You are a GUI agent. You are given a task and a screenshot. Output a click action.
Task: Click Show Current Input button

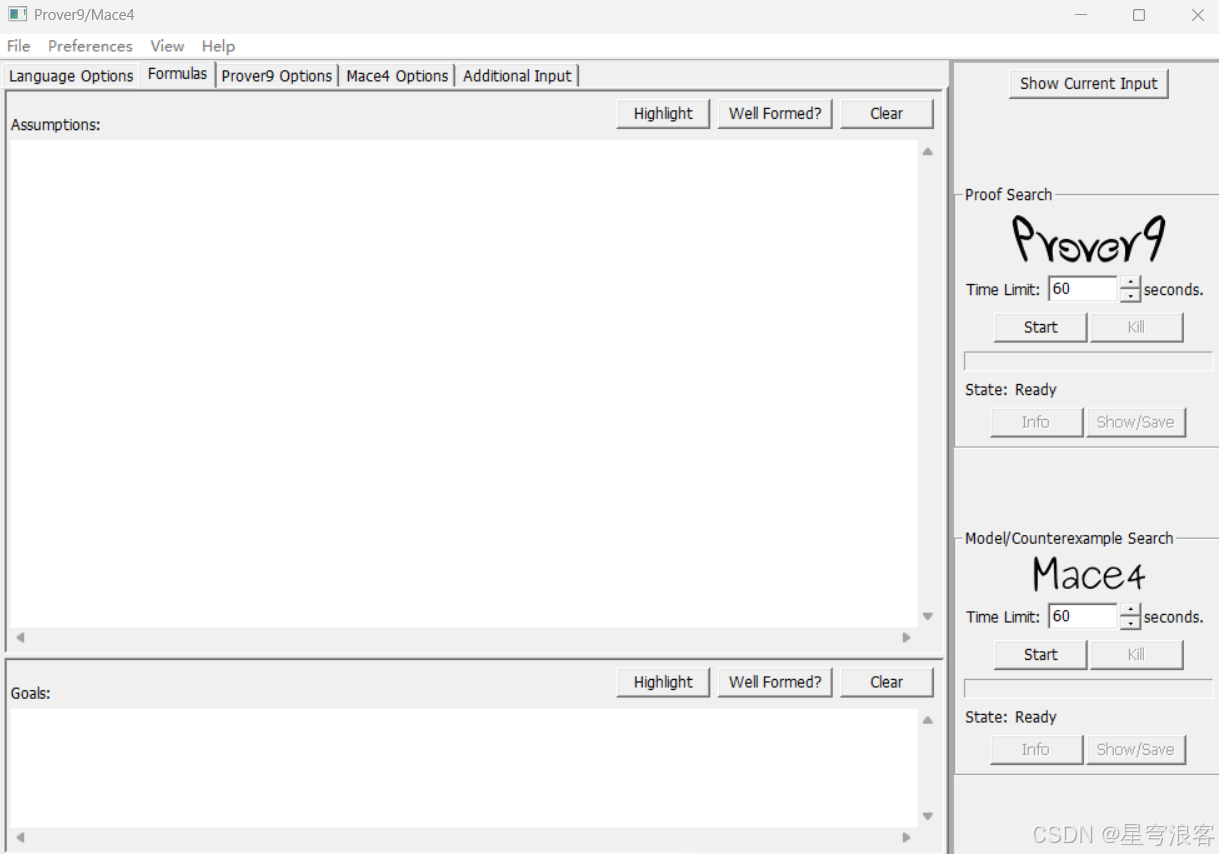(1088, 84)
